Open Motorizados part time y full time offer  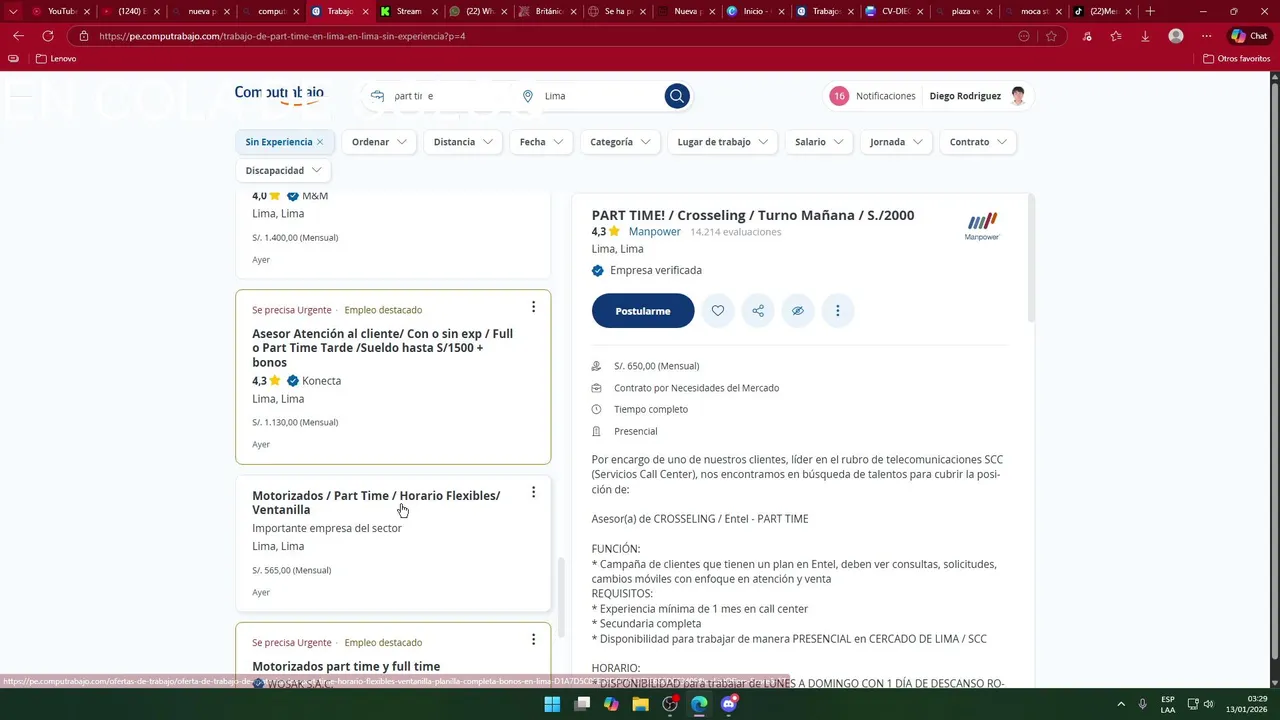pos(346,666)
